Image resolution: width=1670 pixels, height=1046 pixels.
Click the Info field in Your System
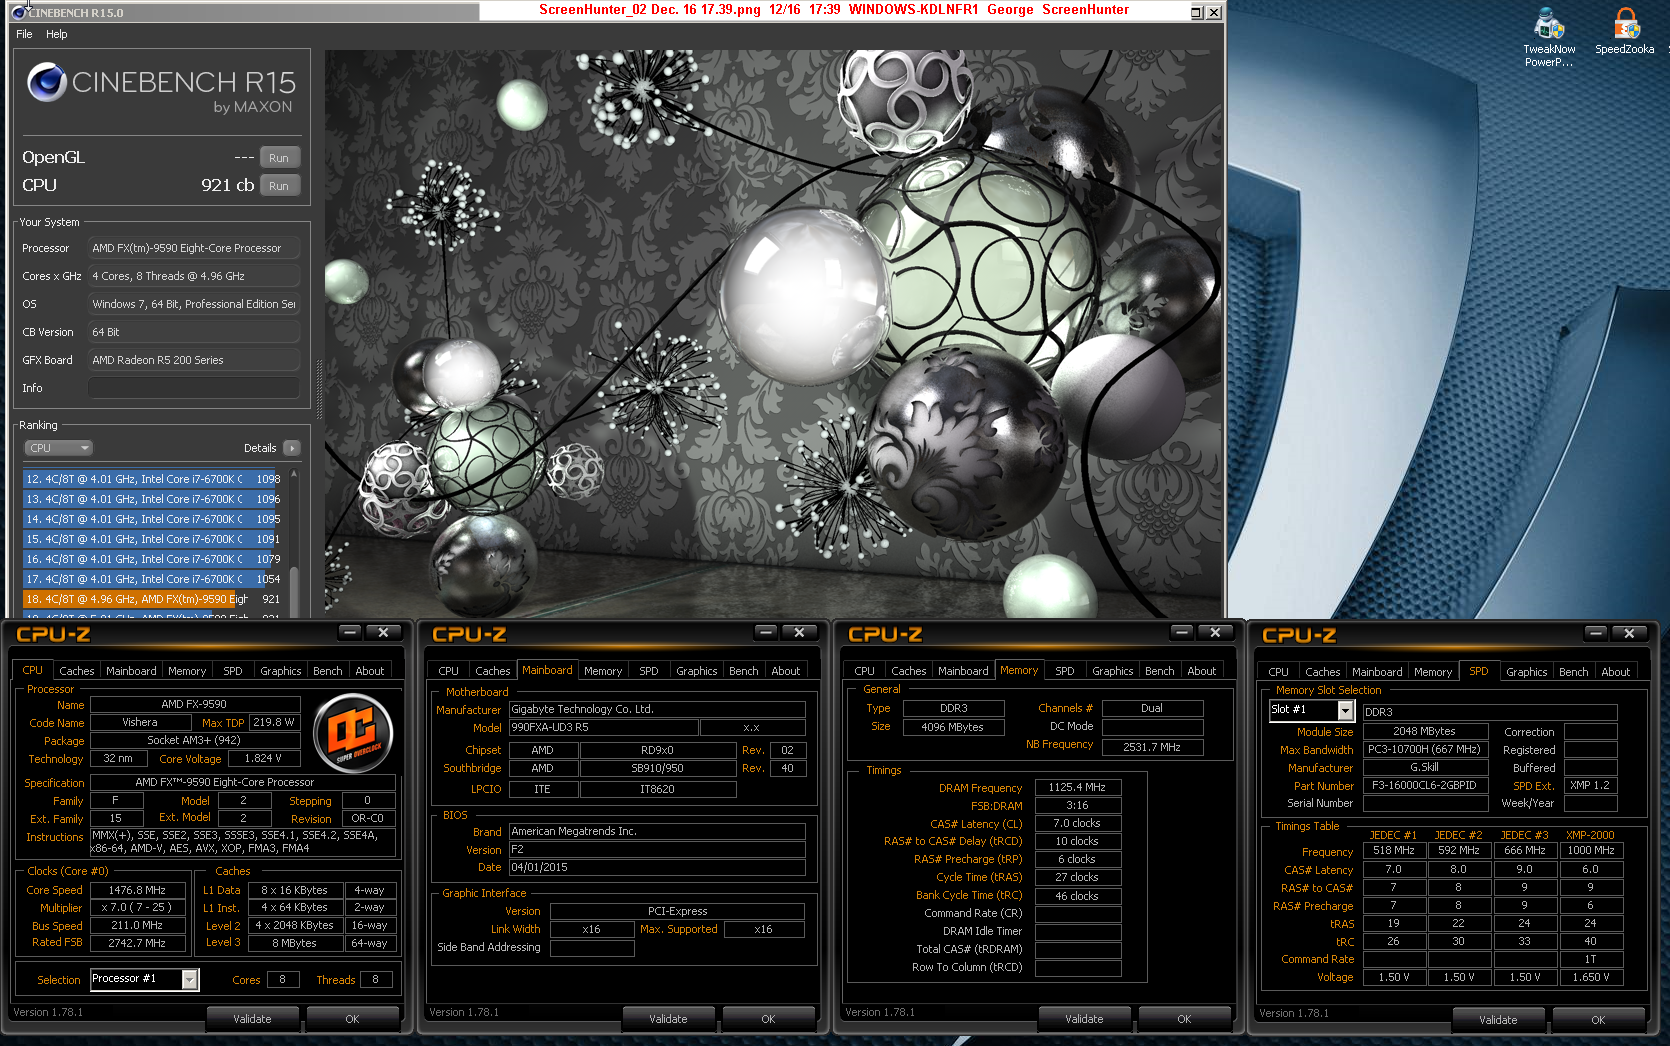point(194,388)
